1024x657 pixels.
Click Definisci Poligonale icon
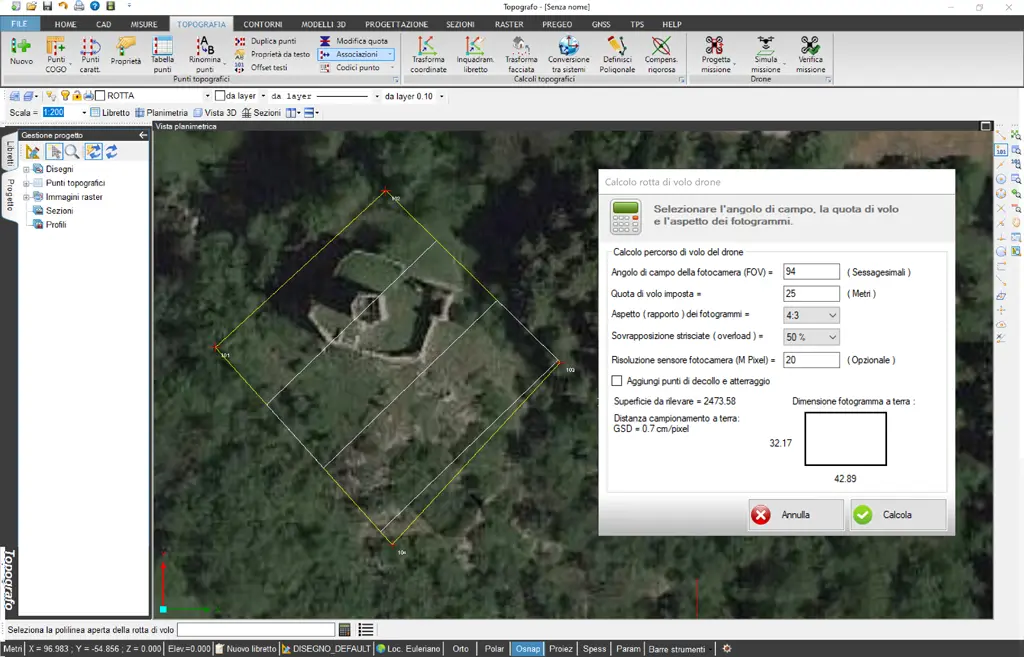tap(617, 54)
